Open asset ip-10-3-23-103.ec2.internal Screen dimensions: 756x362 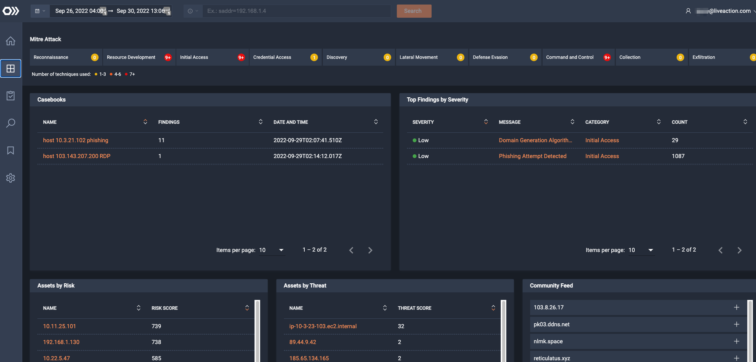pyautogui.click(x=323, y=326)
